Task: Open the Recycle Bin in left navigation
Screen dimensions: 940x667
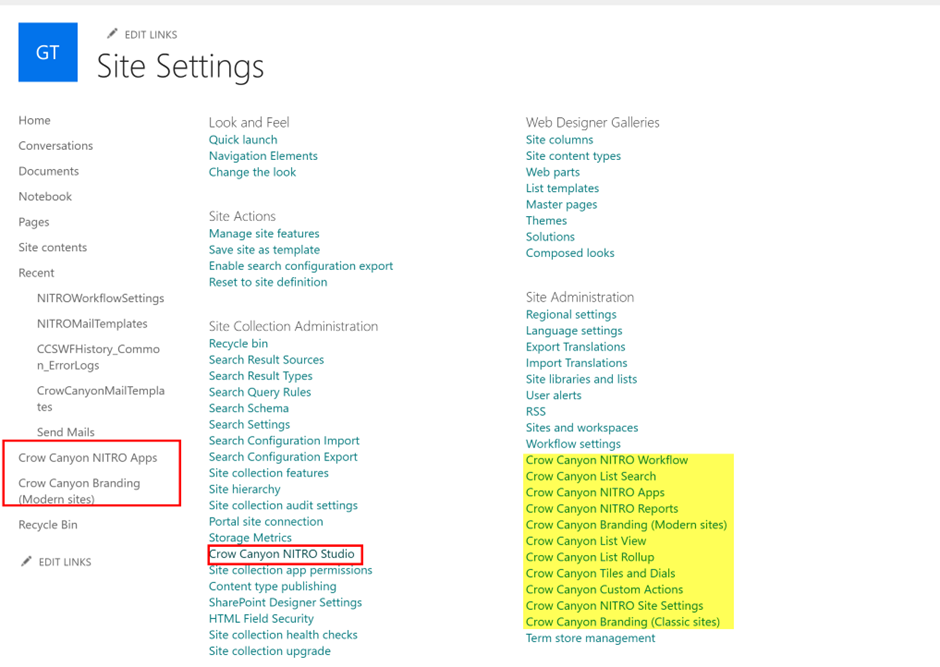Action: pyautogui.click(x=48, y=524)
